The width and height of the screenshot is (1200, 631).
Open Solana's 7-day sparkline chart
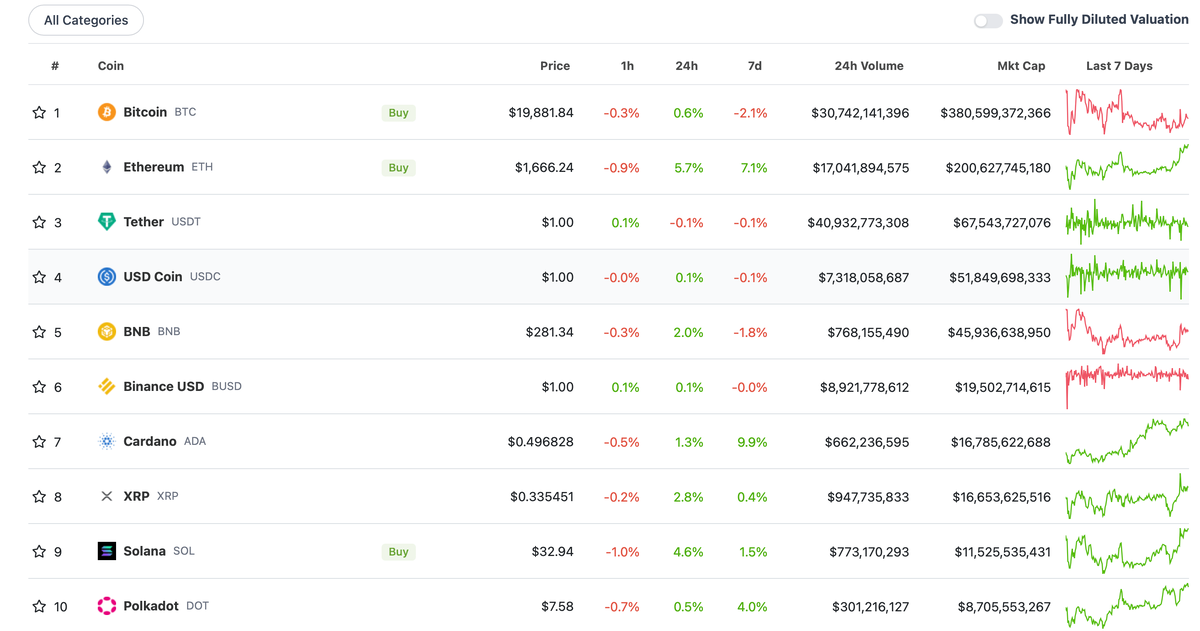1127,551
